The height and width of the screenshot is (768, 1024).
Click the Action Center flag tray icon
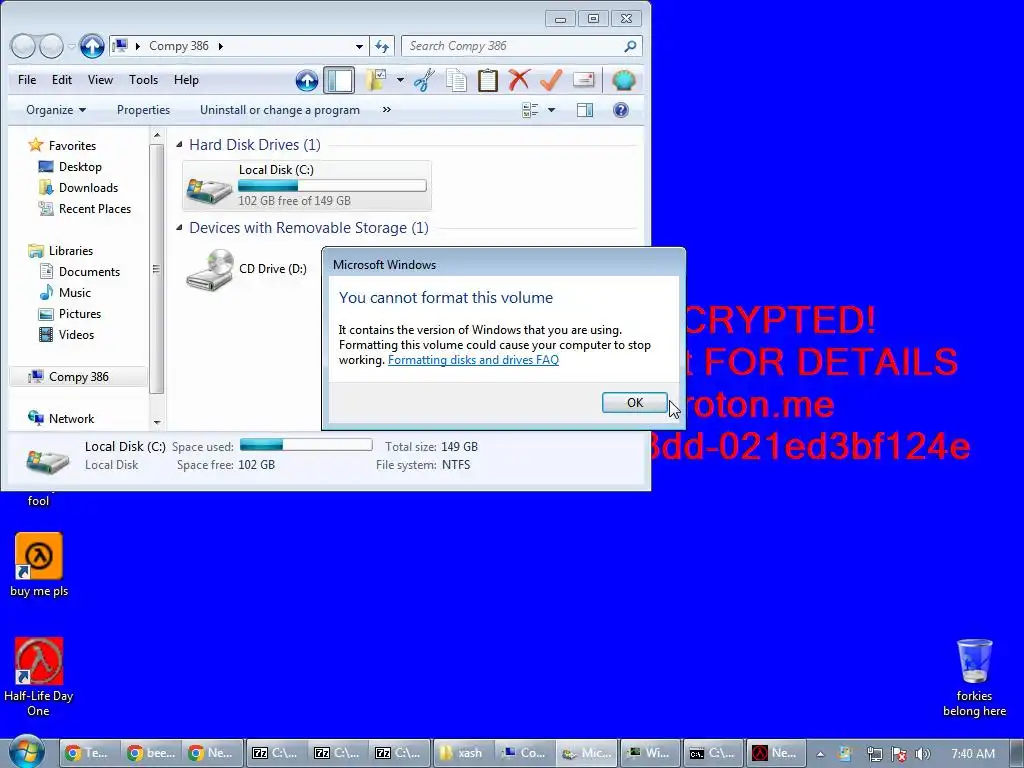[899, 754]
